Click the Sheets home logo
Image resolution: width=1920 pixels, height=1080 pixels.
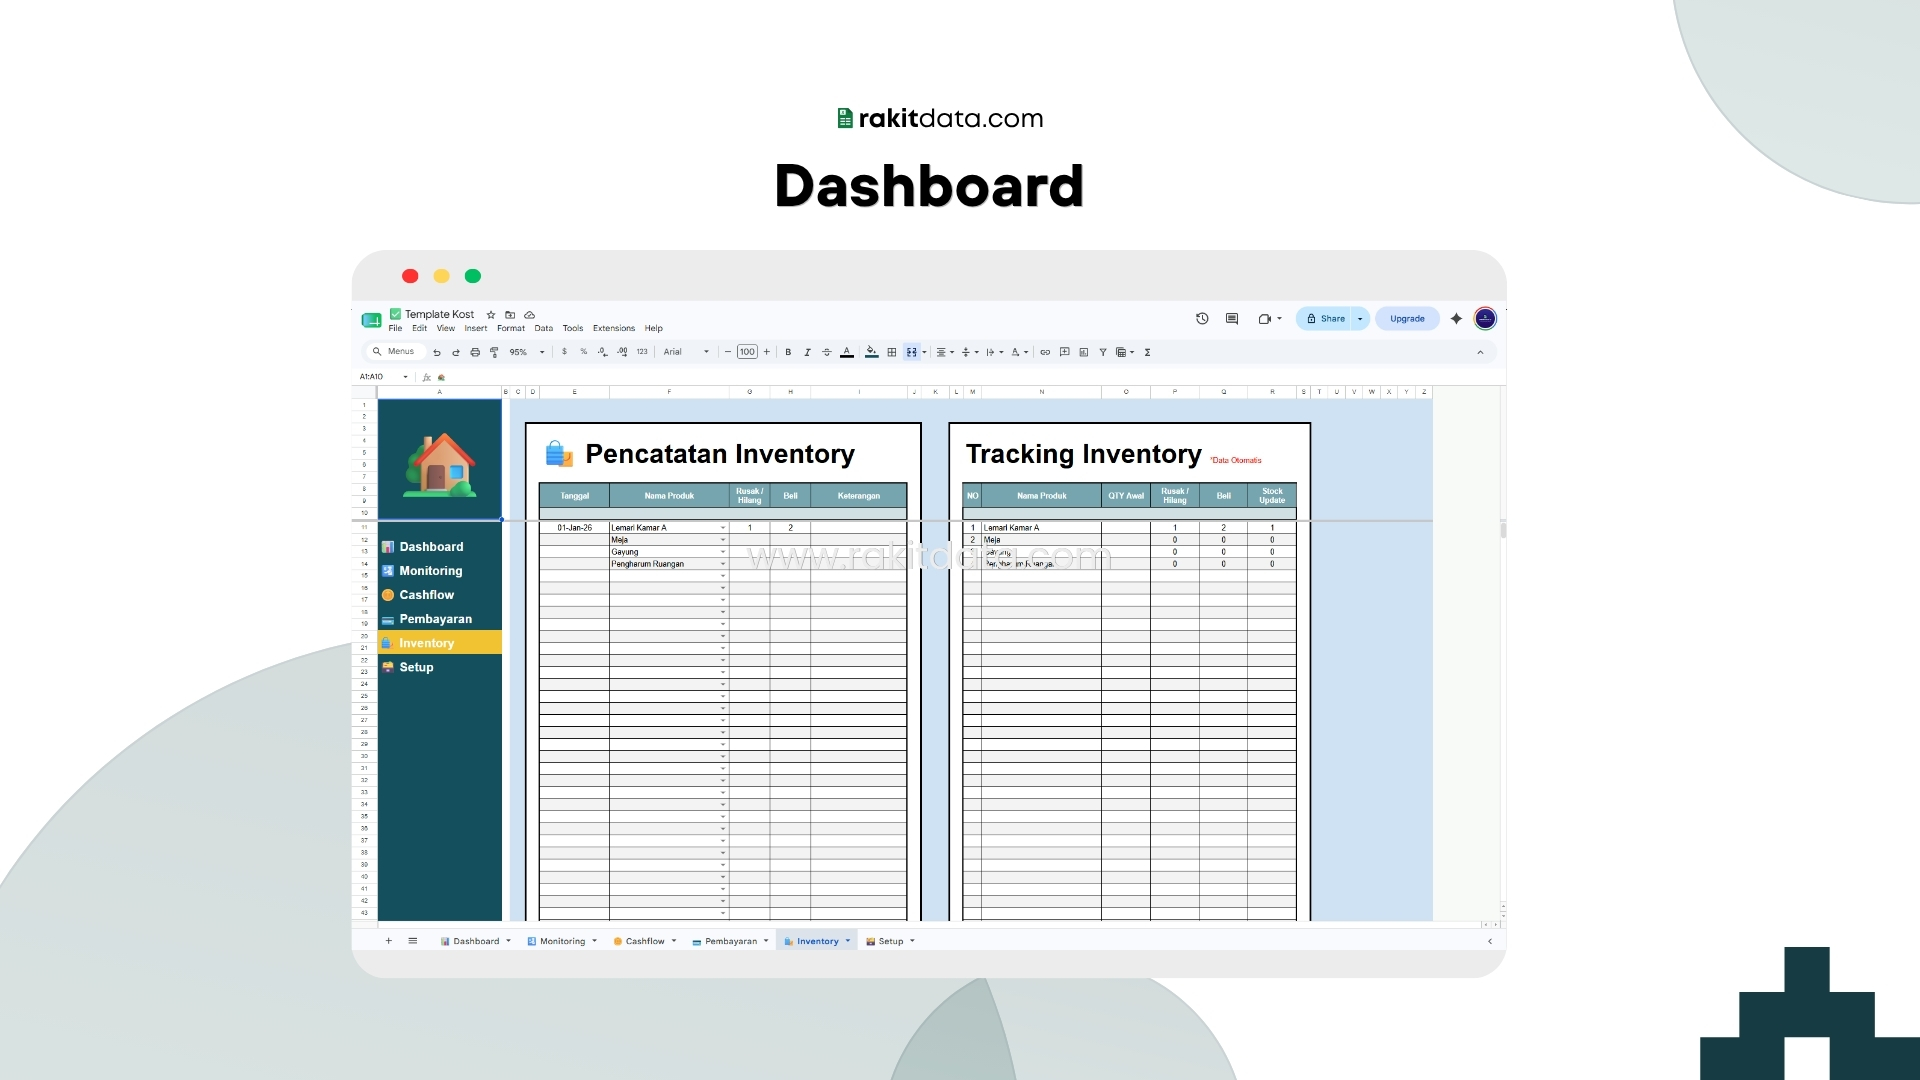pyautogui.click(x=371, y=320)
